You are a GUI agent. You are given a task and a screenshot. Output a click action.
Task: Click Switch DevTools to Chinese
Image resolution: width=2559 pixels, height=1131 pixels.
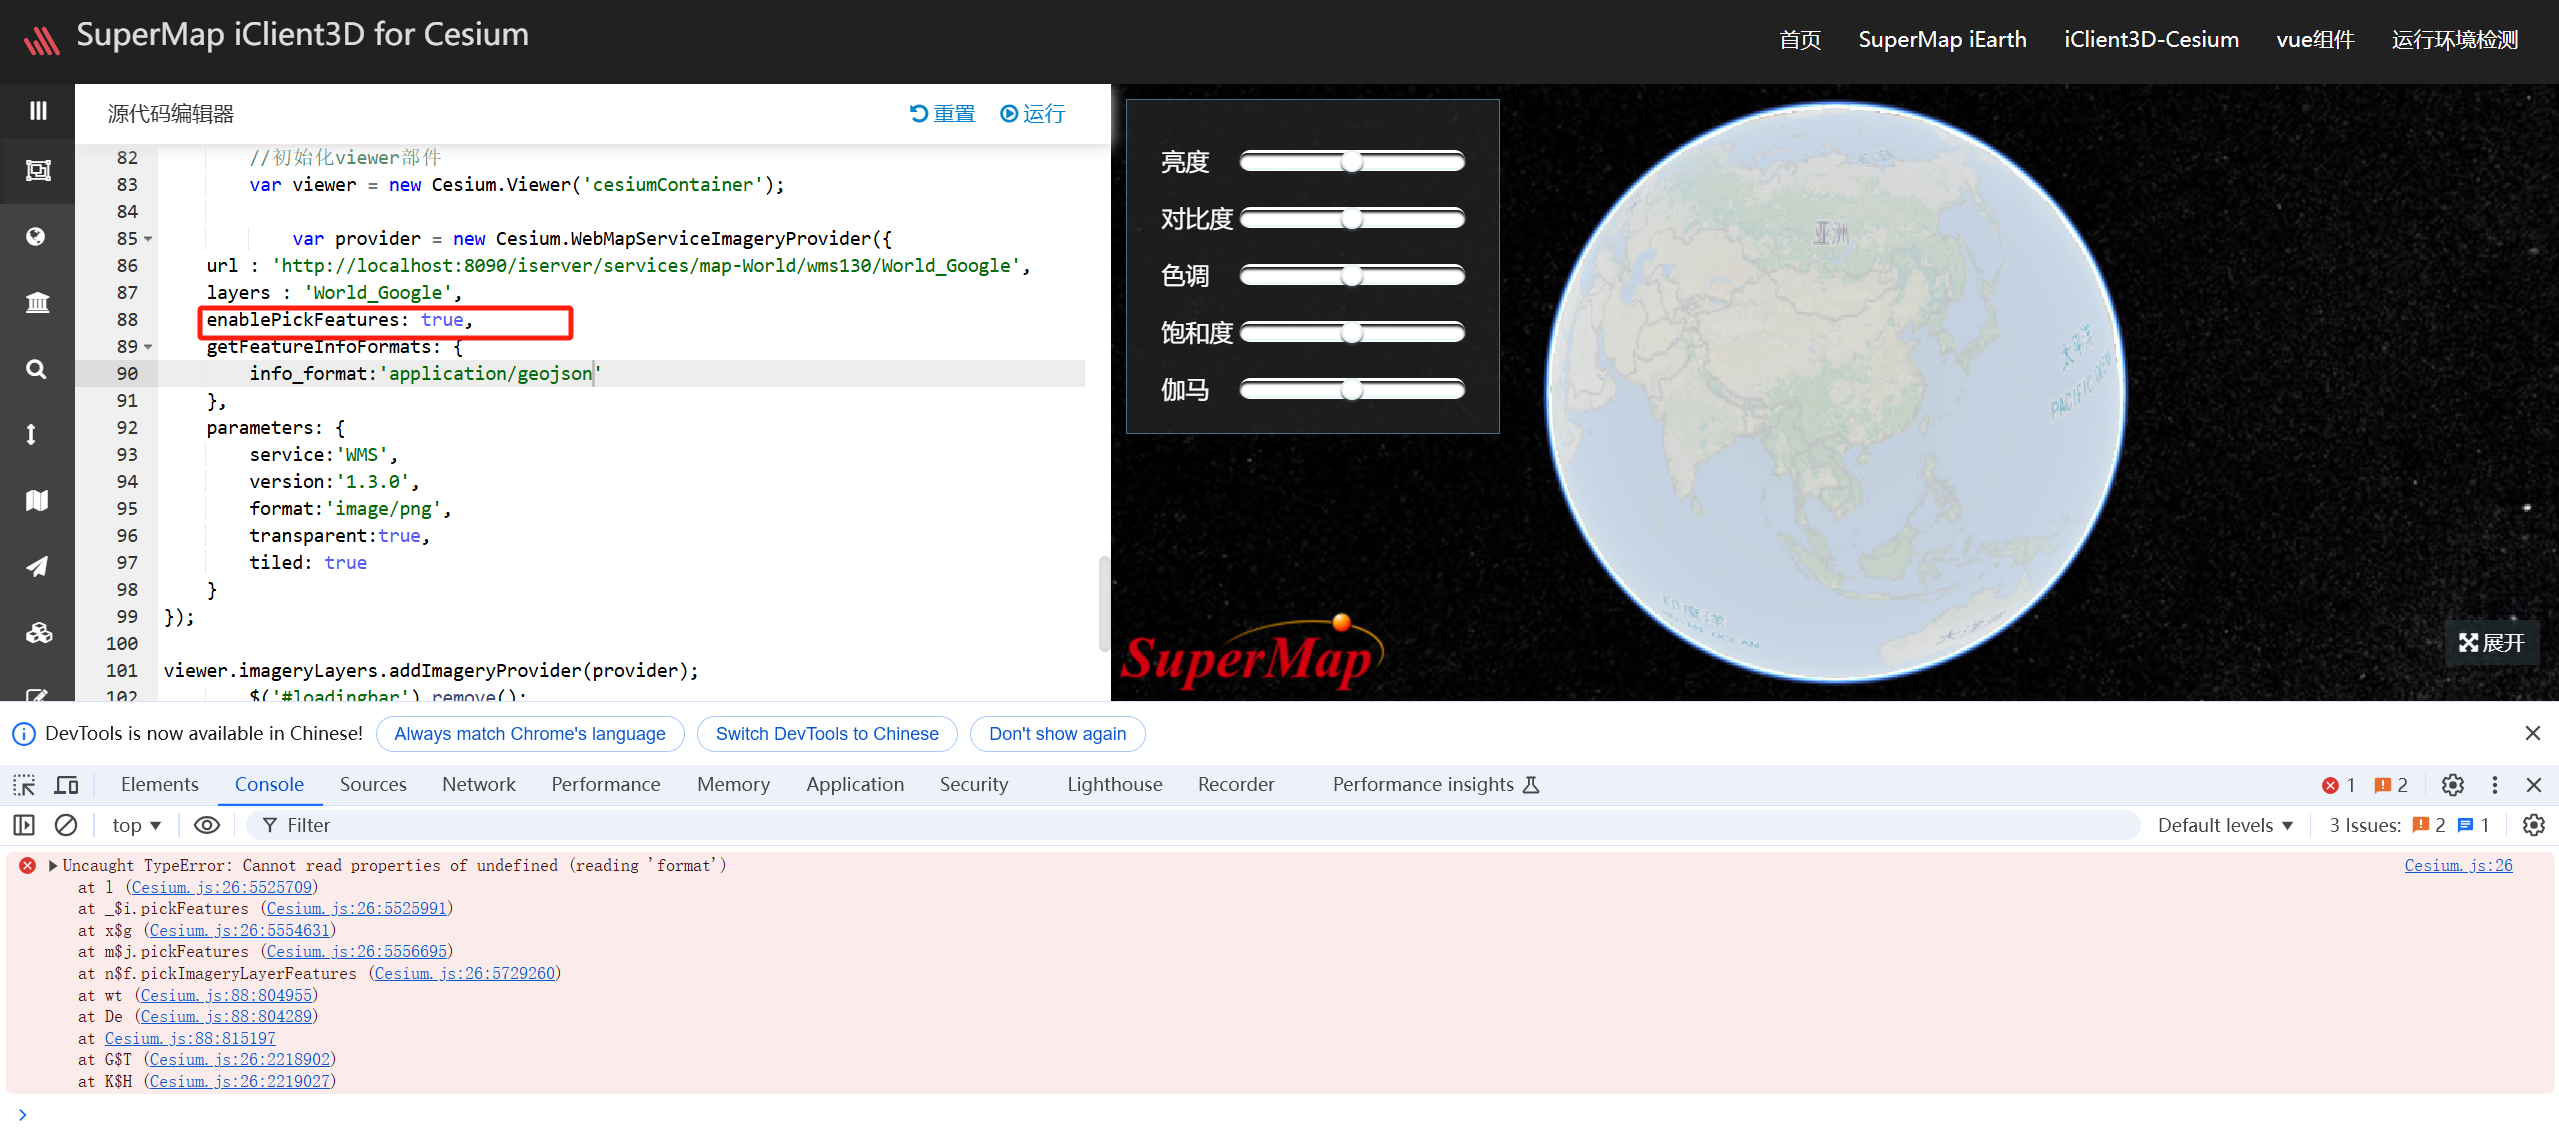click(x=826, y=734)
